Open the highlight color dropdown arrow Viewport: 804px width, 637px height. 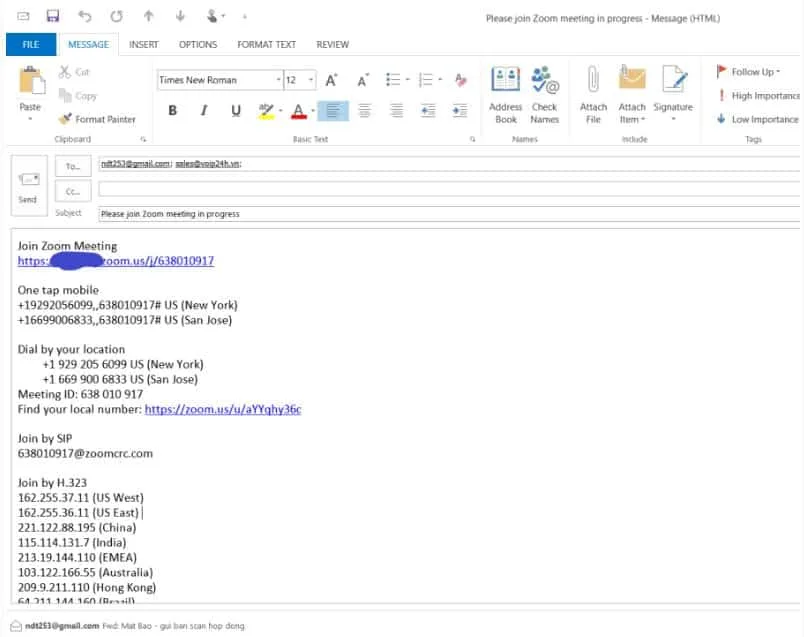[280, 110]
